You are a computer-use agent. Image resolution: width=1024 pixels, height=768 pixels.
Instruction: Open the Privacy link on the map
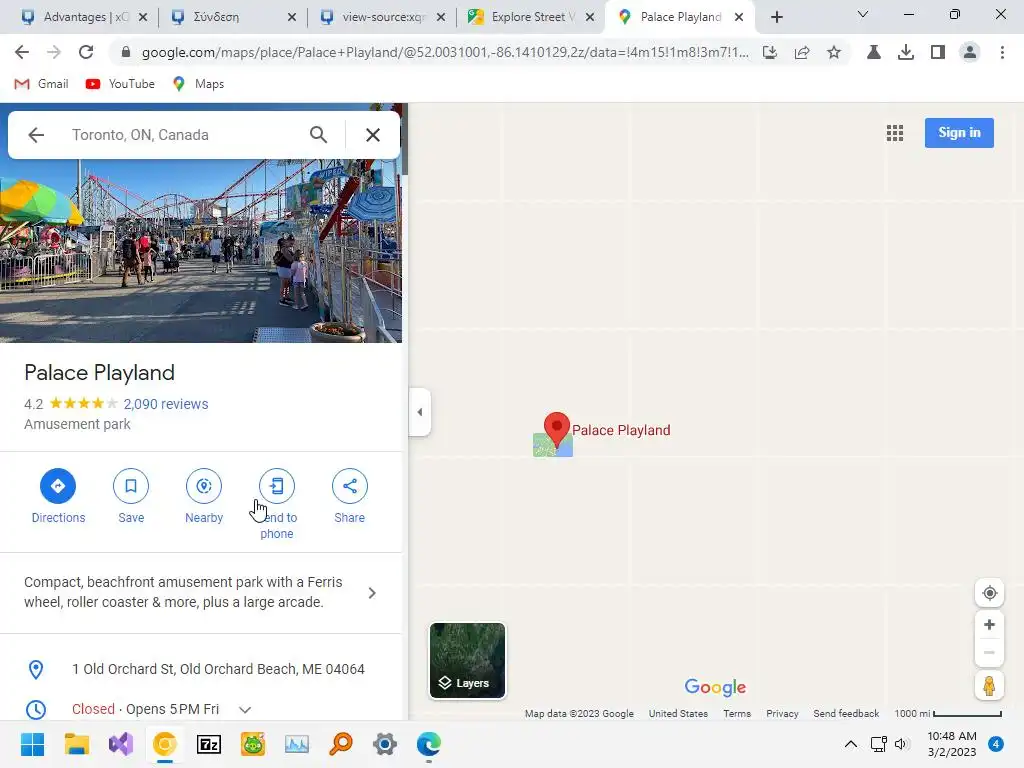782,714
